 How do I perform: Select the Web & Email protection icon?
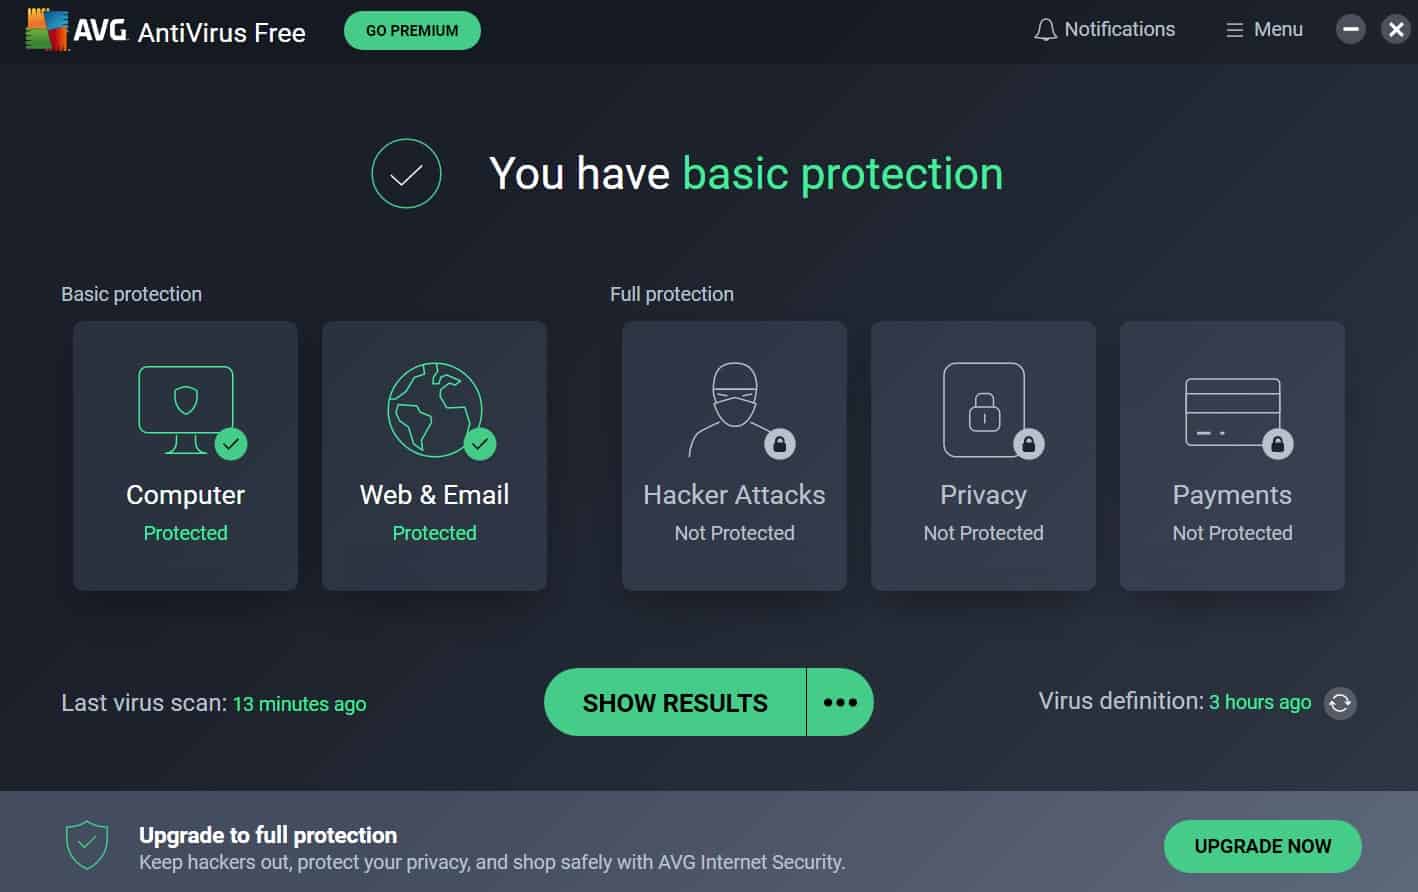tap(434, 410)
